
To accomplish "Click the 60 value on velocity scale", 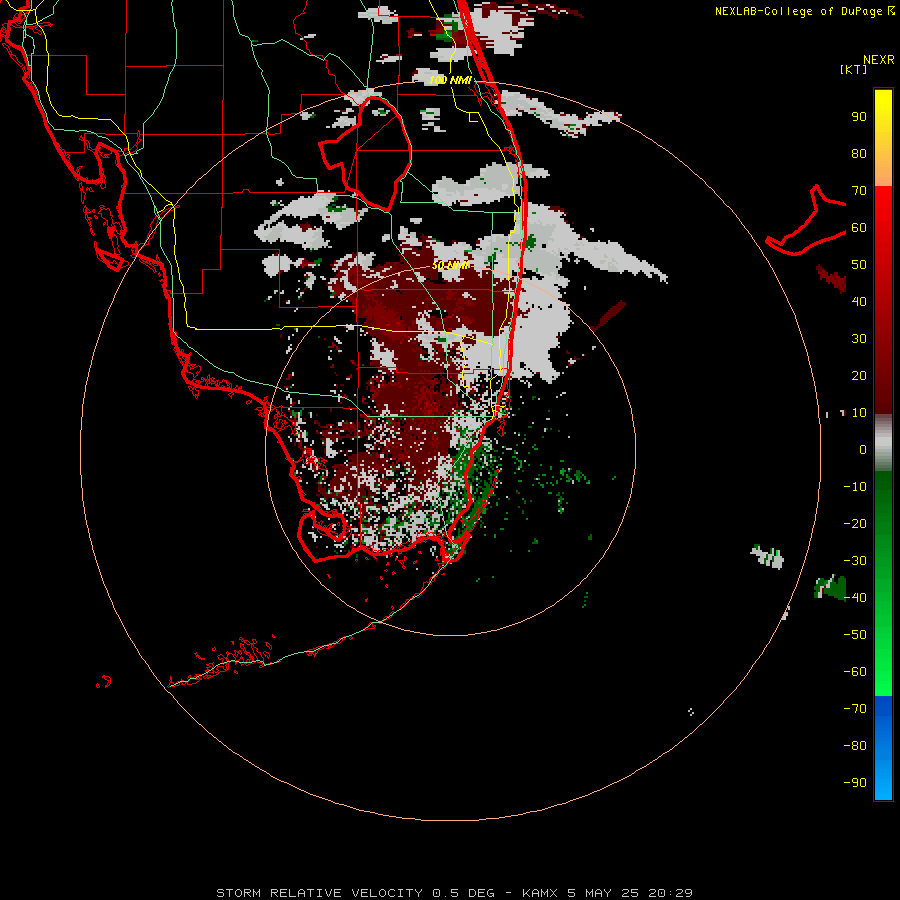I will [x=859, y=227].
